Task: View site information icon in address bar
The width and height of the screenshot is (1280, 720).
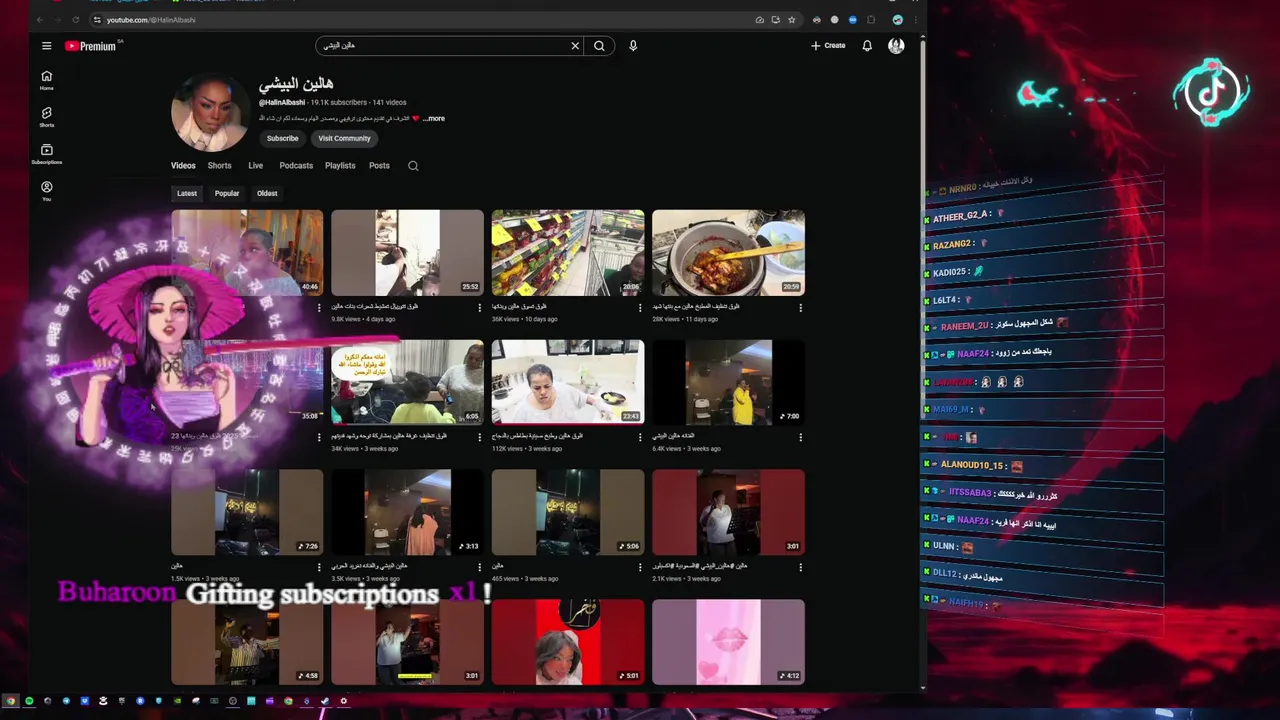Action: [97, 20]
